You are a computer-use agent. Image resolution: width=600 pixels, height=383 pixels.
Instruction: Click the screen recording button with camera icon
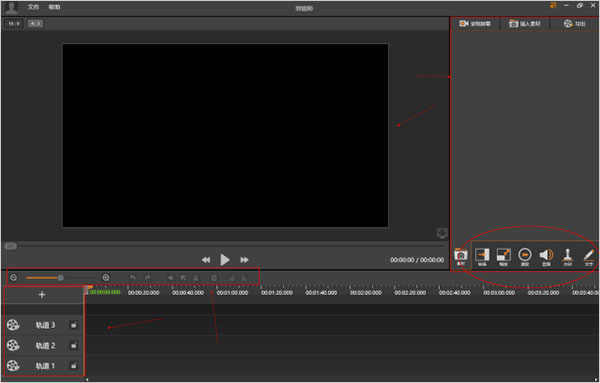coord(475,24)
